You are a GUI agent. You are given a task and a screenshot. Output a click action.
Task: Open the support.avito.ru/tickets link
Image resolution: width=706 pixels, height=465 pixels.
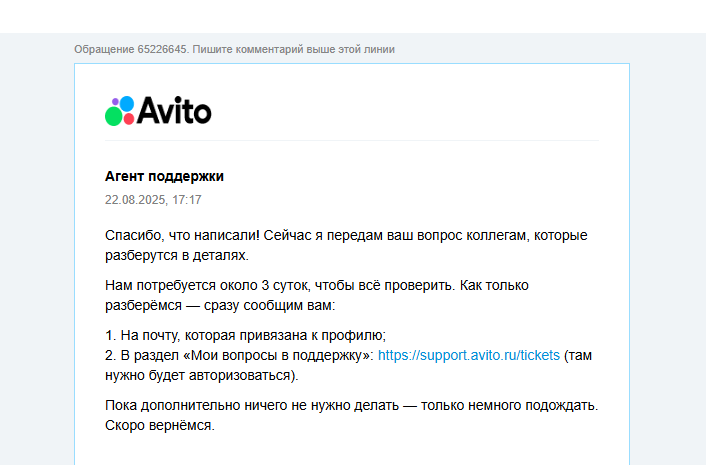pos(469,355)
